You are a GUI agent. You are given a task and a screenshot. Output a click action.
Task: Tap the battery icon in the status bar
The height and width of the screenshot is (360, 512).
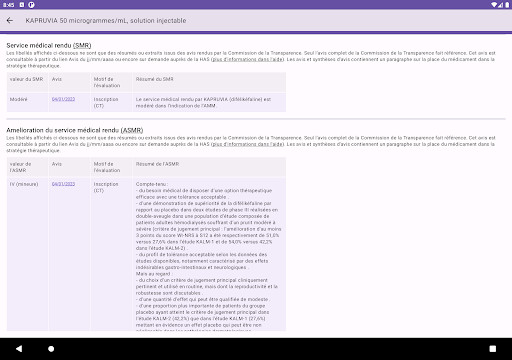(507, 5)
